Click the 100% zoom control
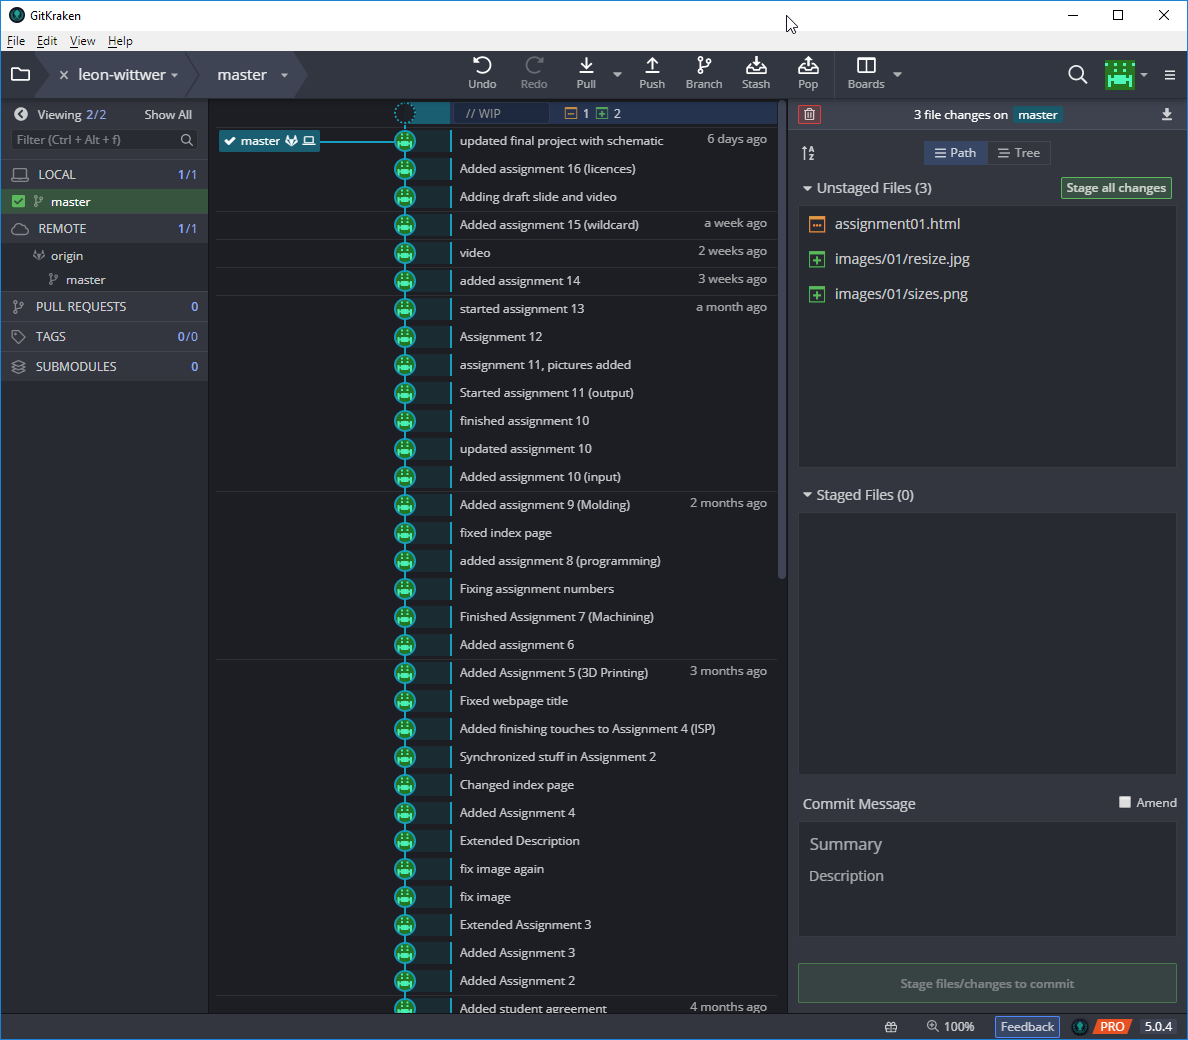 (x=950, y=1026)
